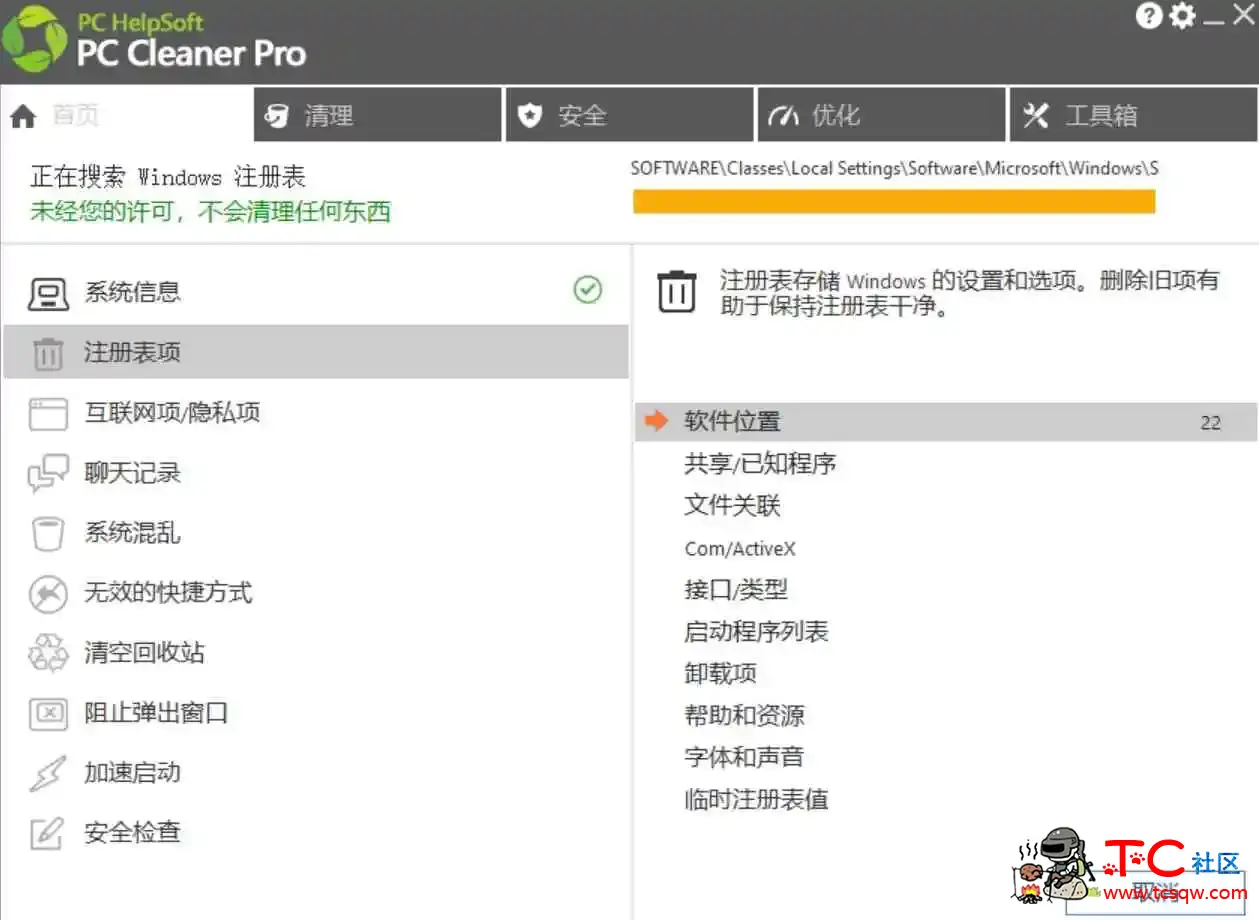Open the 工具箱 tab

tap(1134, 115)
